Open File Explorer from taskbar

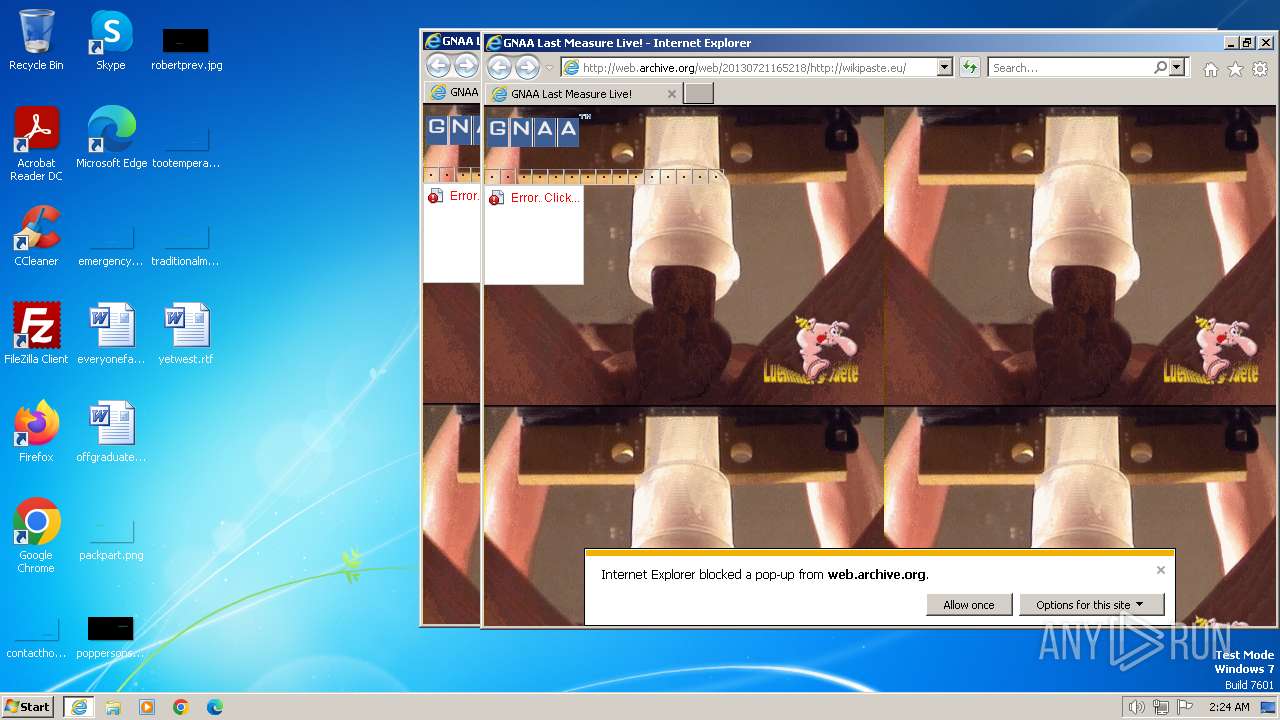coord(113,707)
